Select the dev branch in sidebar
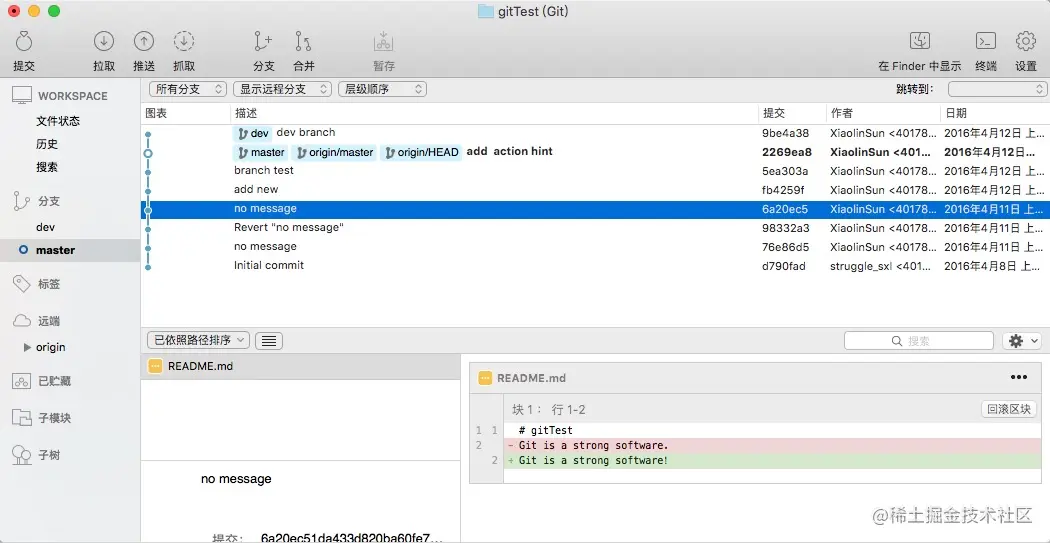 pos(46,227)
